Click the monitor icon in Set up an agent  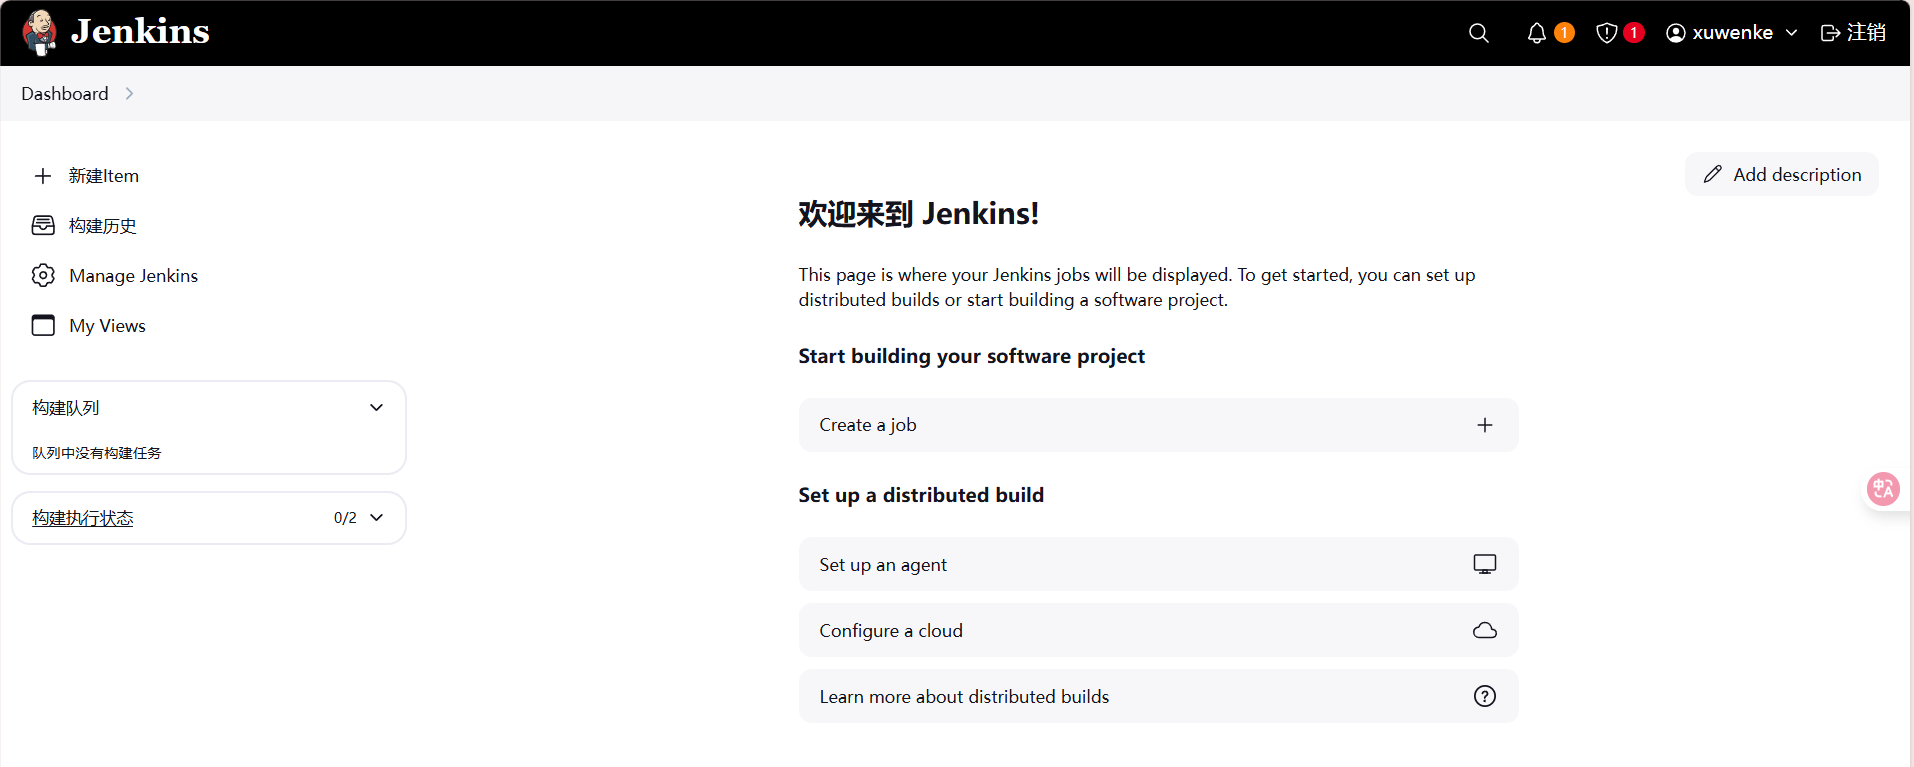[1485, 564]
